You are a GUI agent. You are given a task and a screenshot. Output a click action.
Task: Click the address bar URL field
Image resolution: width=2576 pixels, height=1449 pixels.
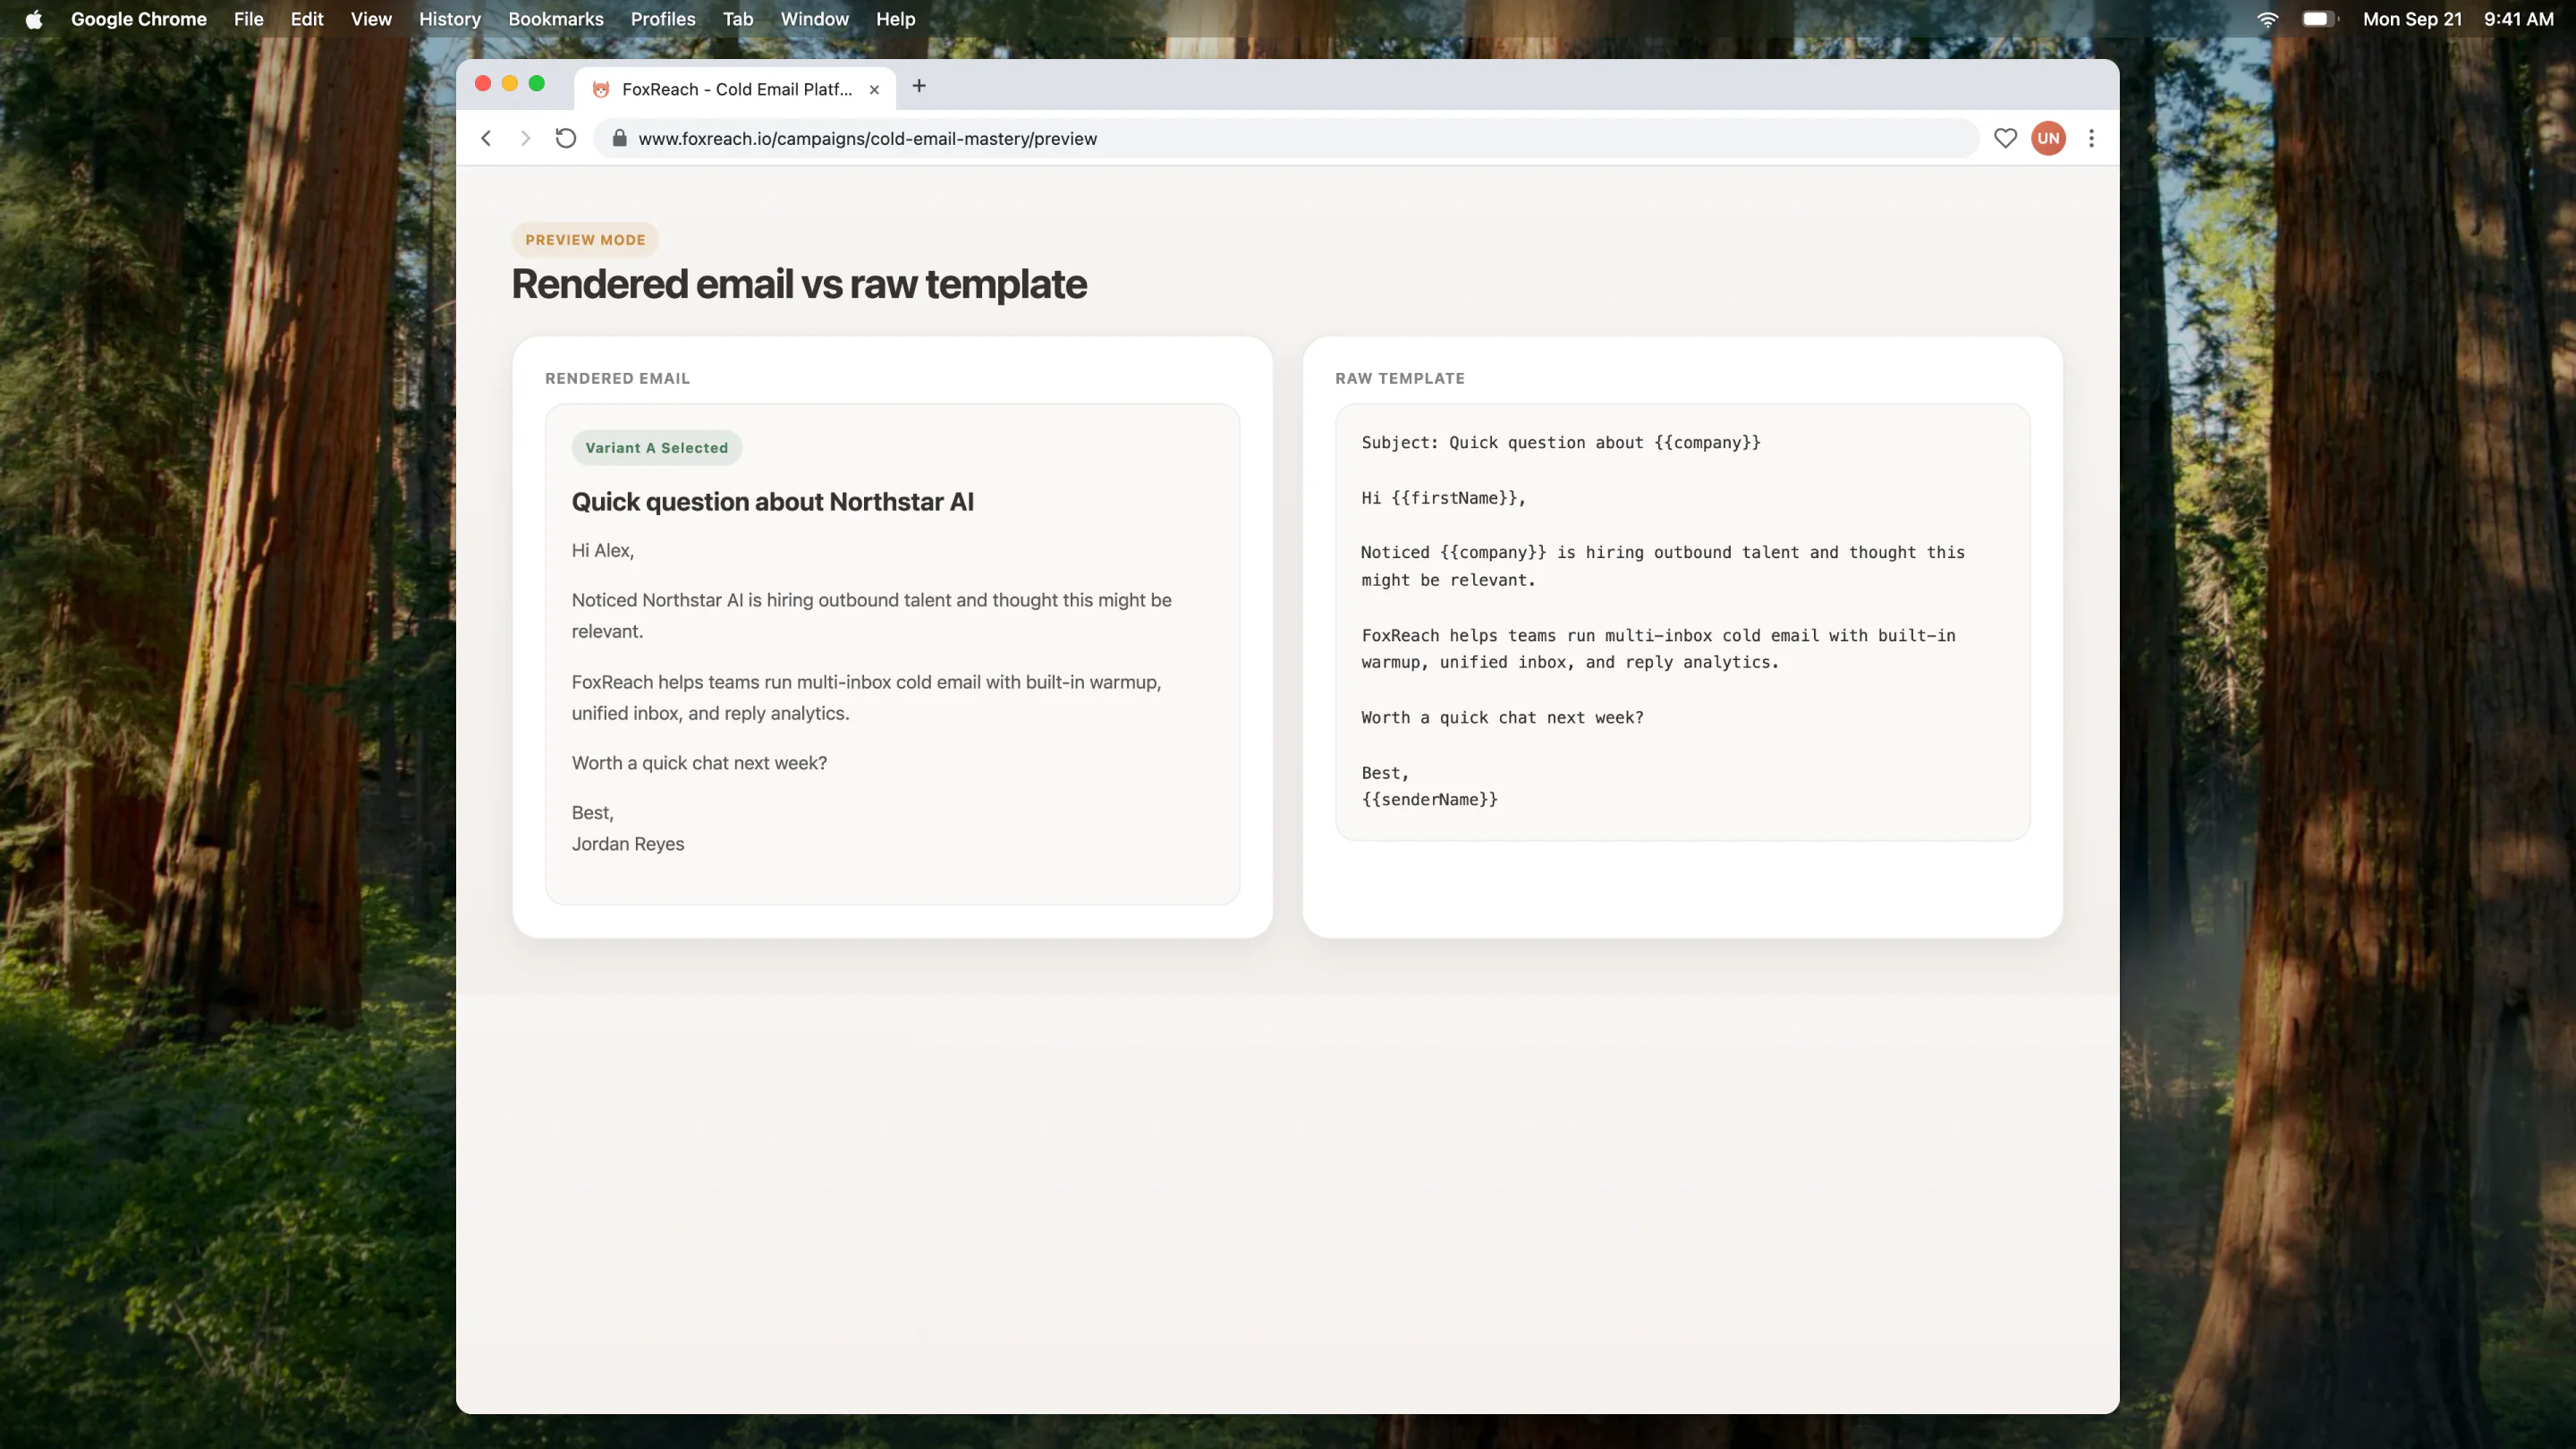1286,138
